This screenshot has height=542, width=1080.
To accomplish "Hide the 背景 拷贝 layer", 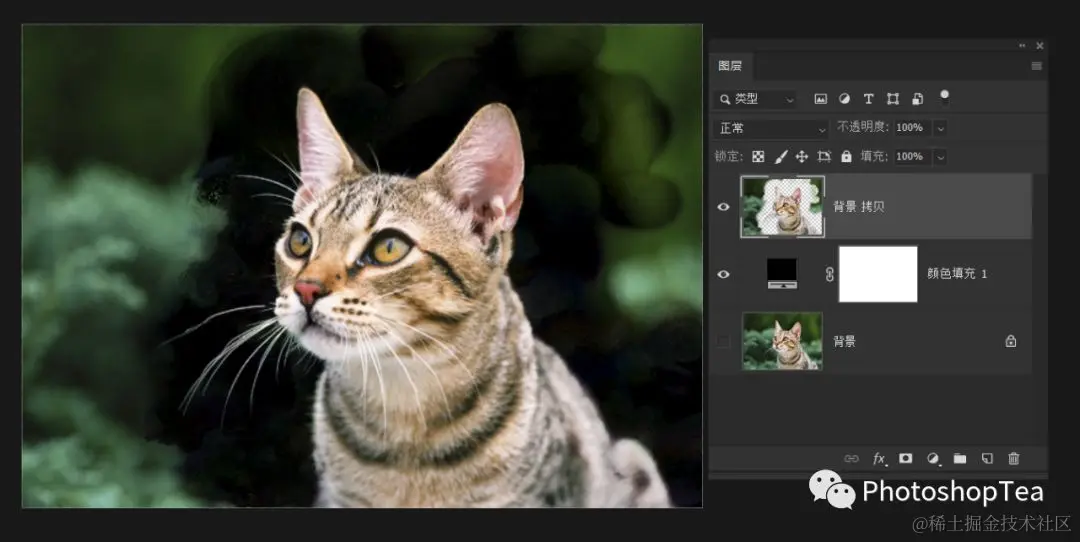I will [723, 207].
